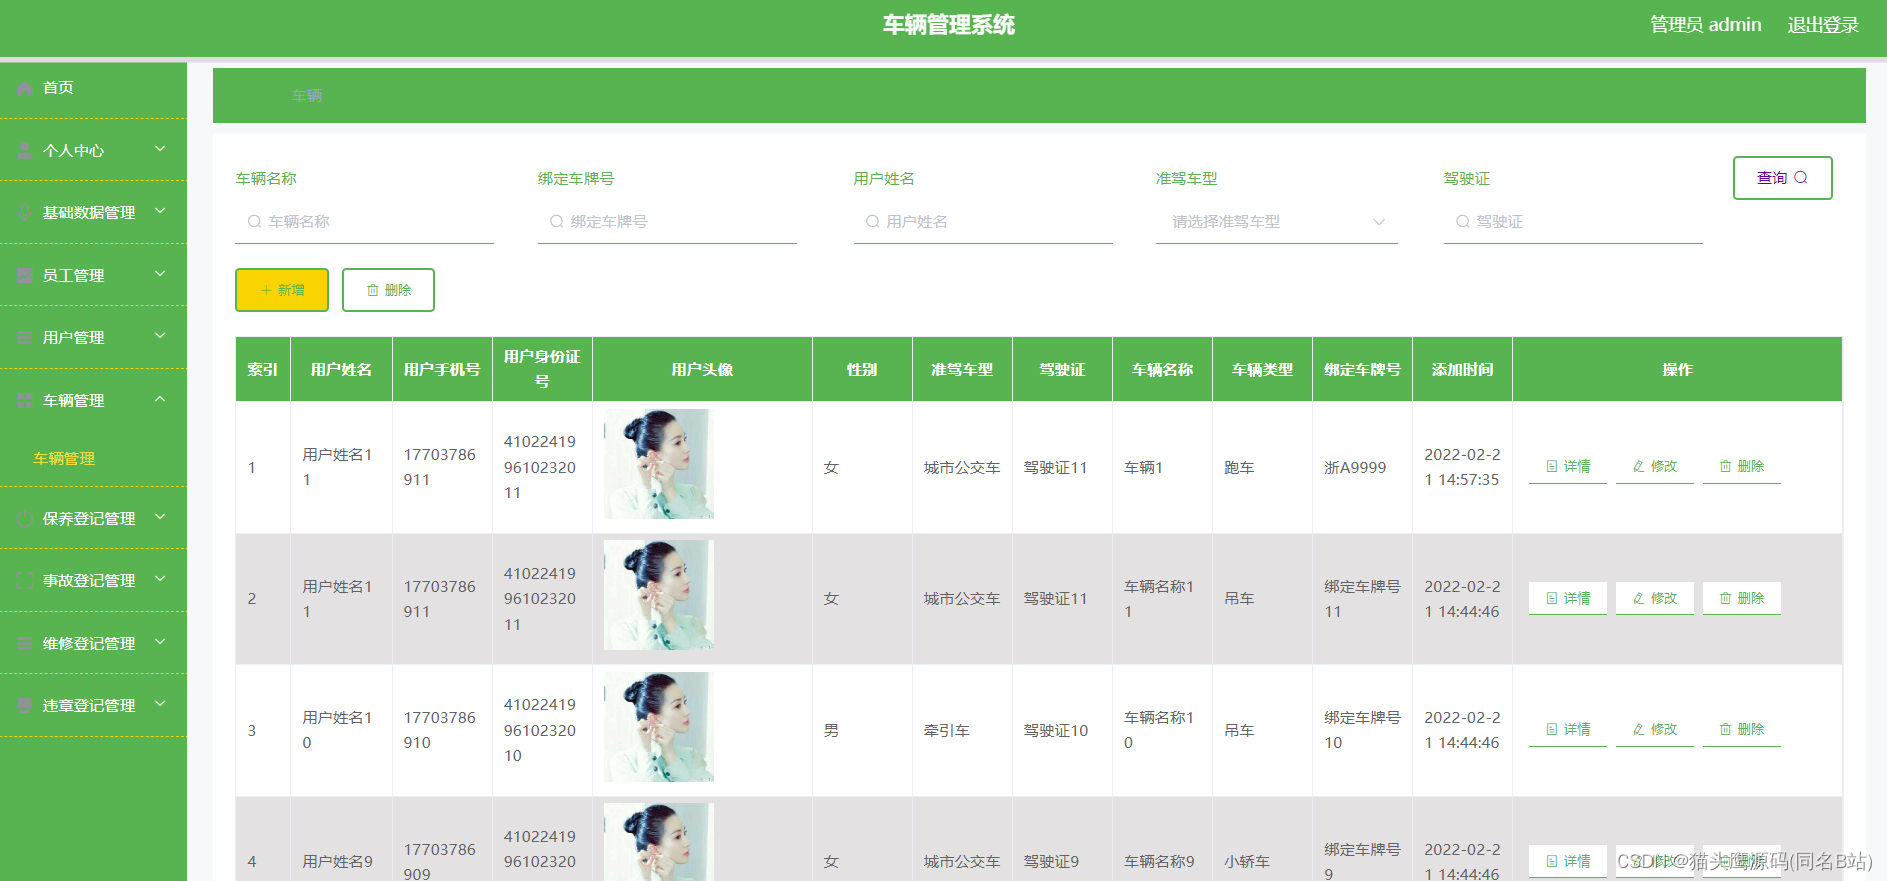Viewport: 1887px width, 881px height.
Task: Expand the 个人中心 submenu chevron
Action: click(160, 149)
